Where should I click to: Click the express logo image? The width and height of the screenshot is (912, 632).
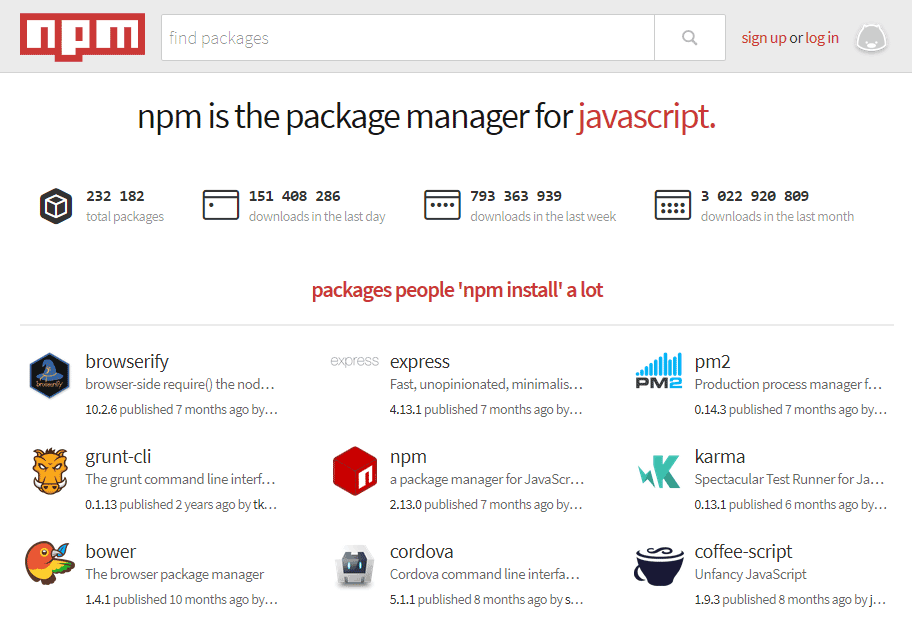point(354,361)
